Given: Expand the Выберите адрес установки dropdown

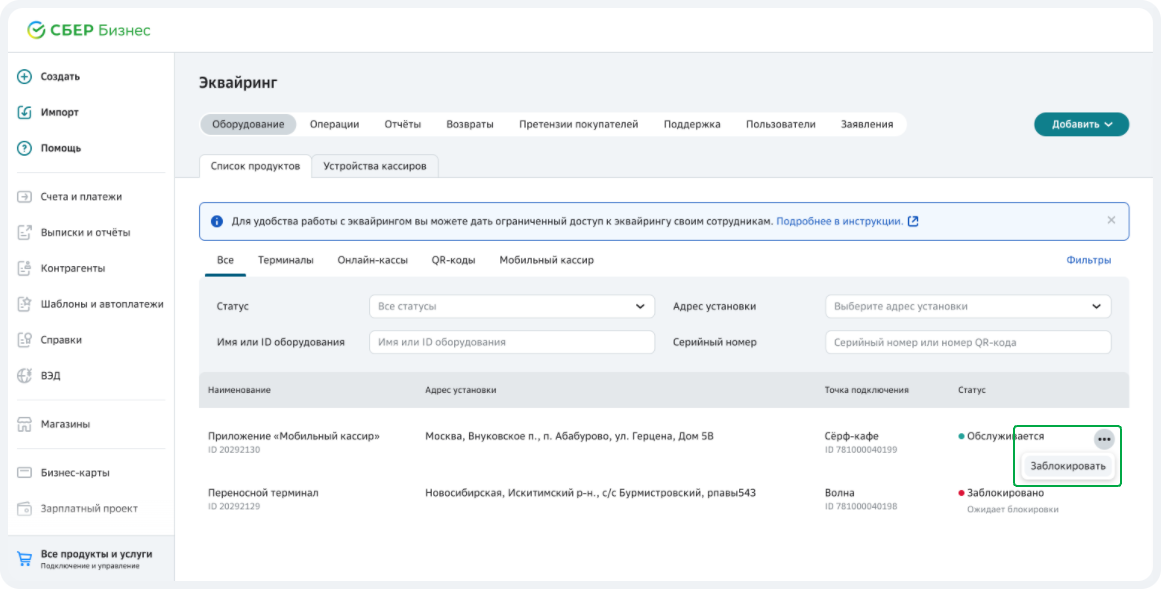Looking at the screenshot, I should pos(967,305).
